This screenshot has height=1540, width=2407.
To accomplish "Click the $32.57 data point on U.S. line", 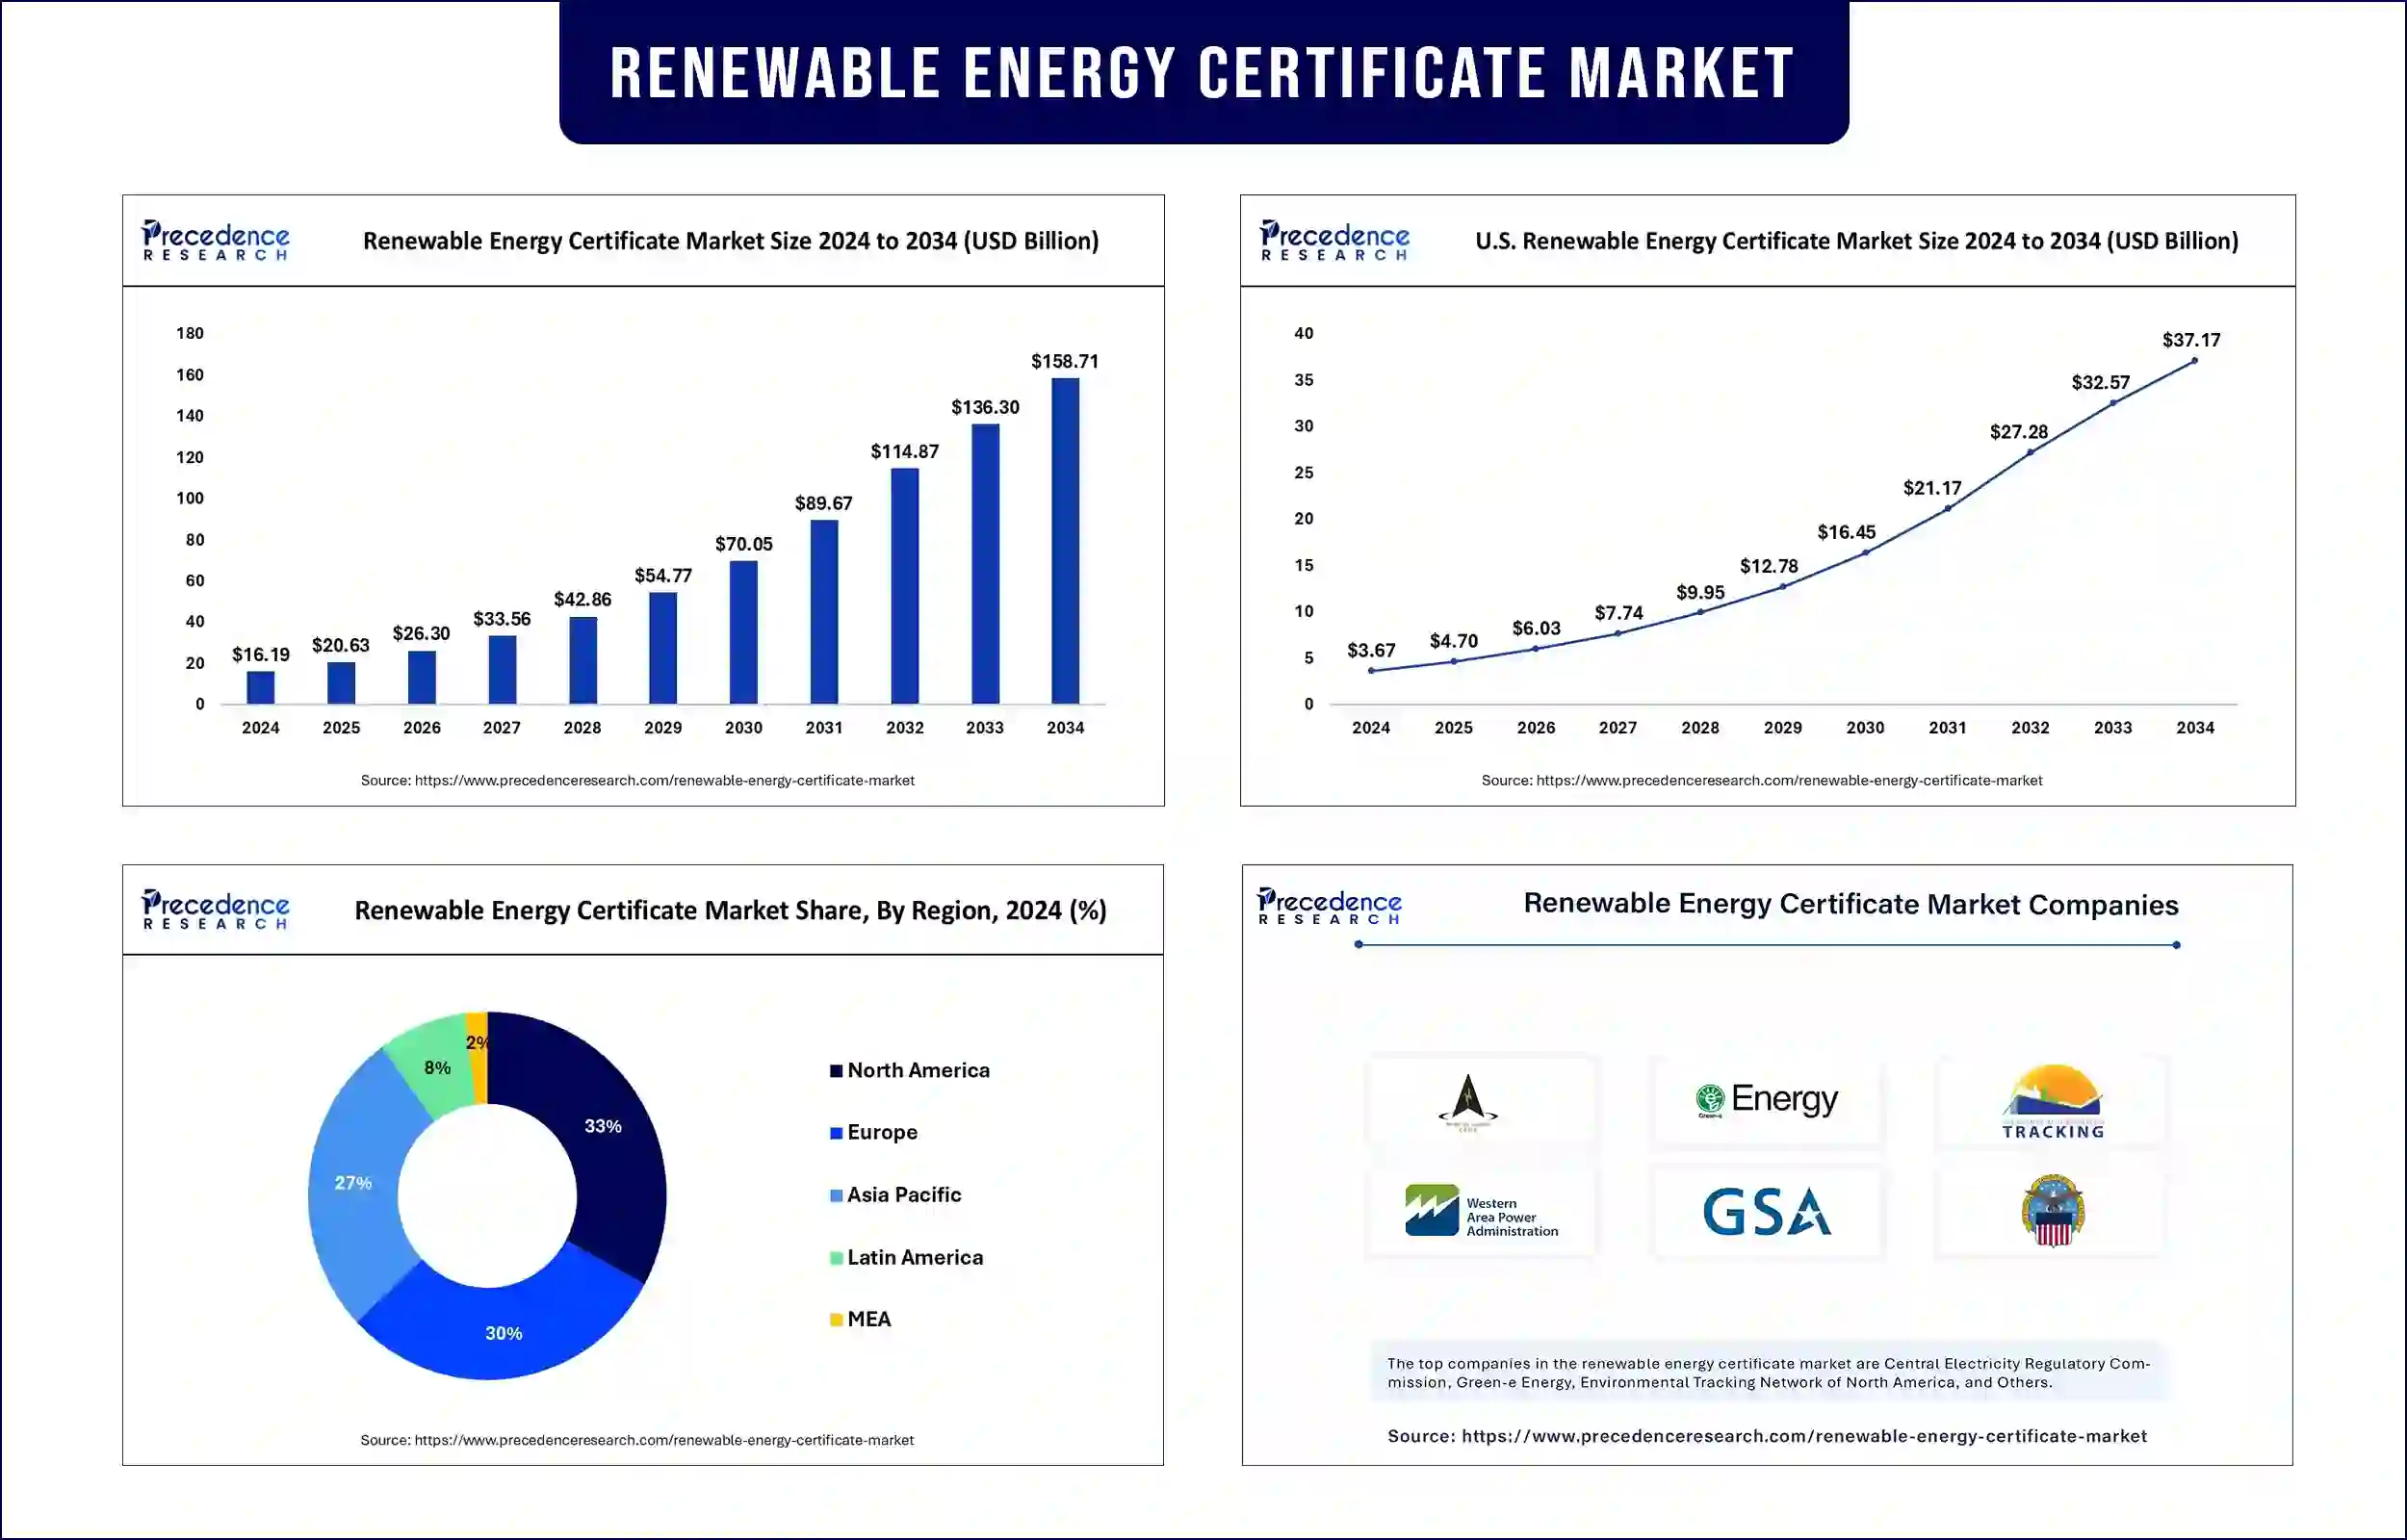I will coord(2112,403).
